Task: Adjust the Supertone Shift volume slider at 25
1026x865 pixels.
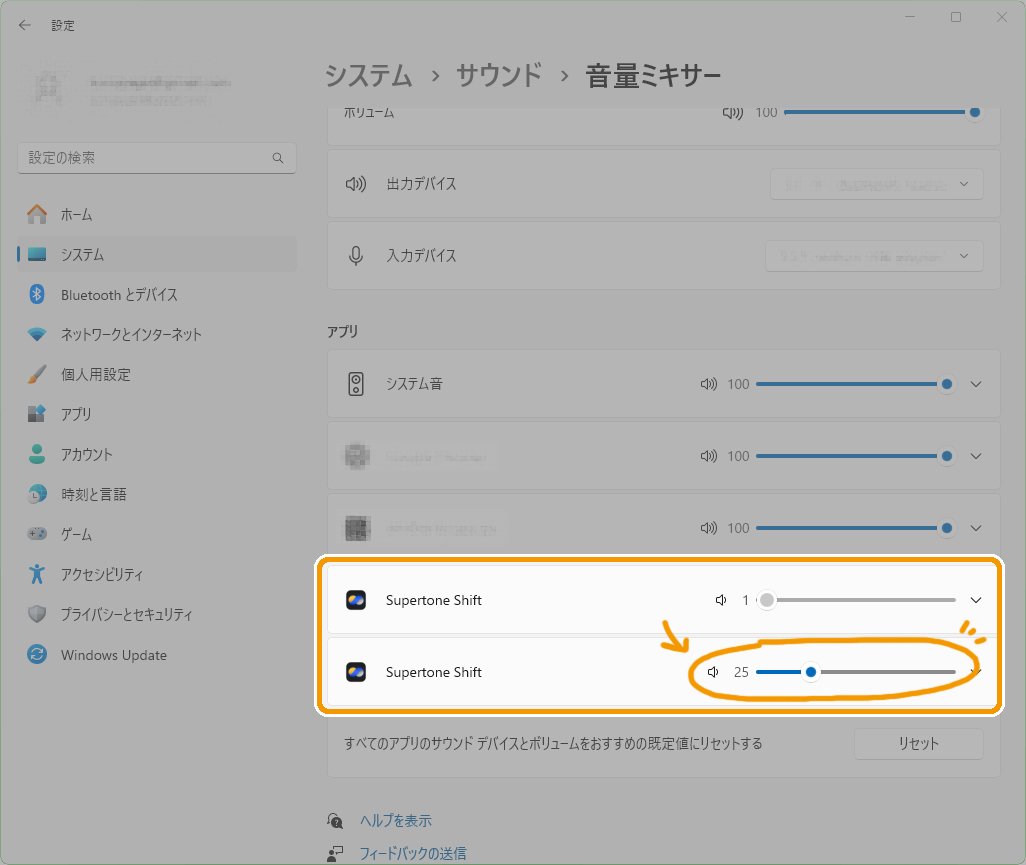Action: click(811, 672)
